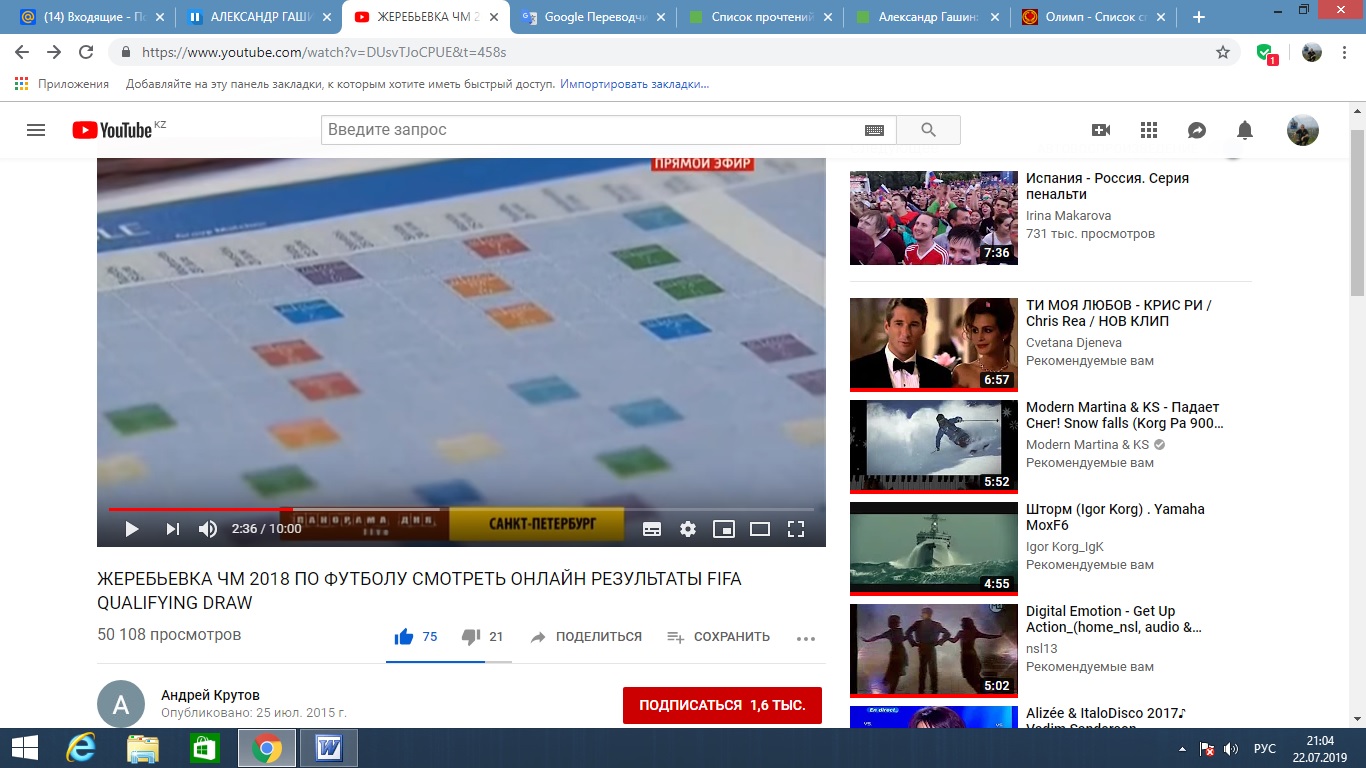
Task: Open the messages share bubble icon
Action: click(x=1197, y=130)
